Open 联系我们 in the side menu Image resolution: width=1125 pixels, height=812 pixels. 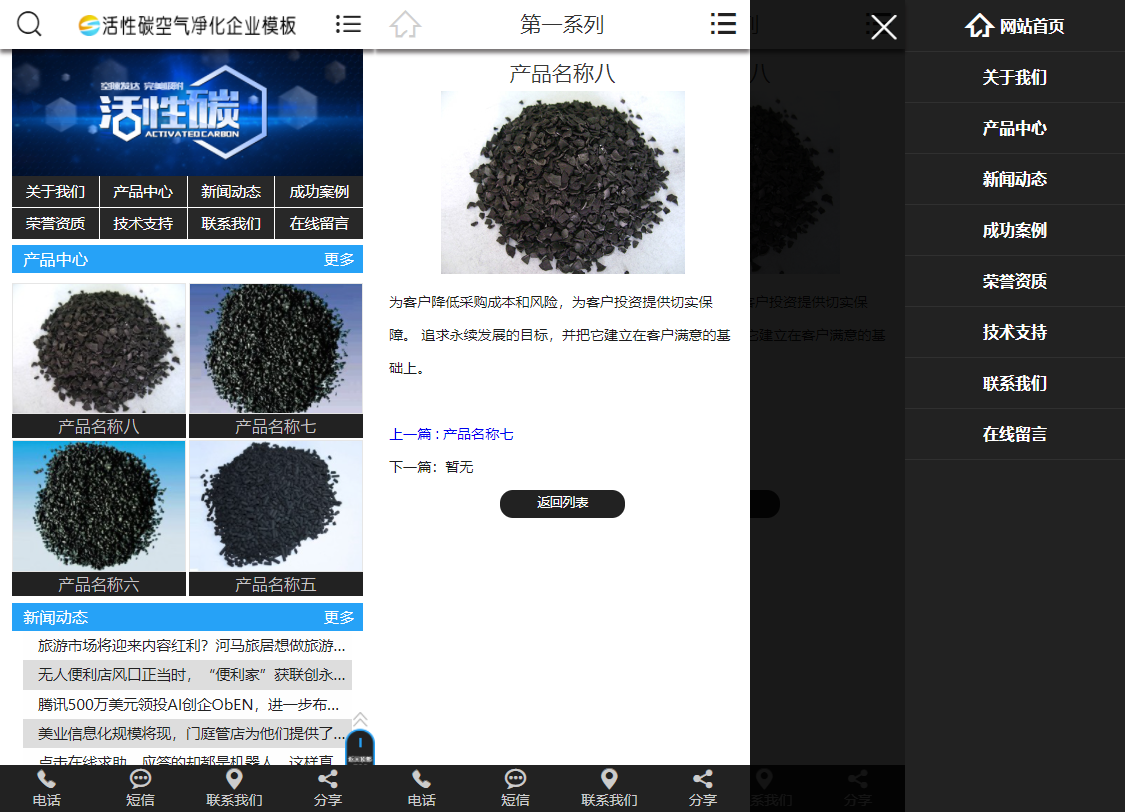(1015, 383)
